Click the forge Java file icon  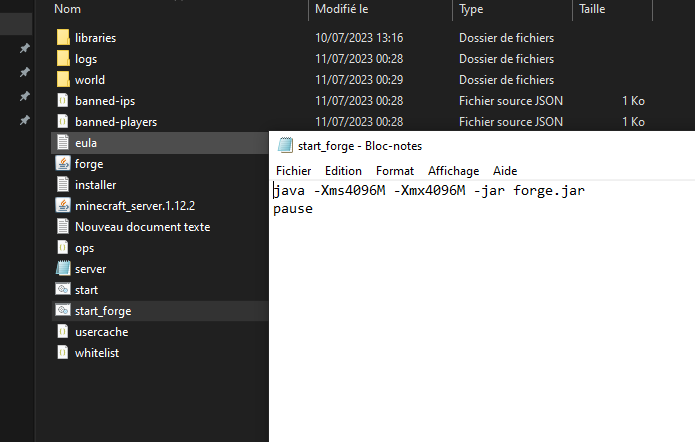pos(63,164)
